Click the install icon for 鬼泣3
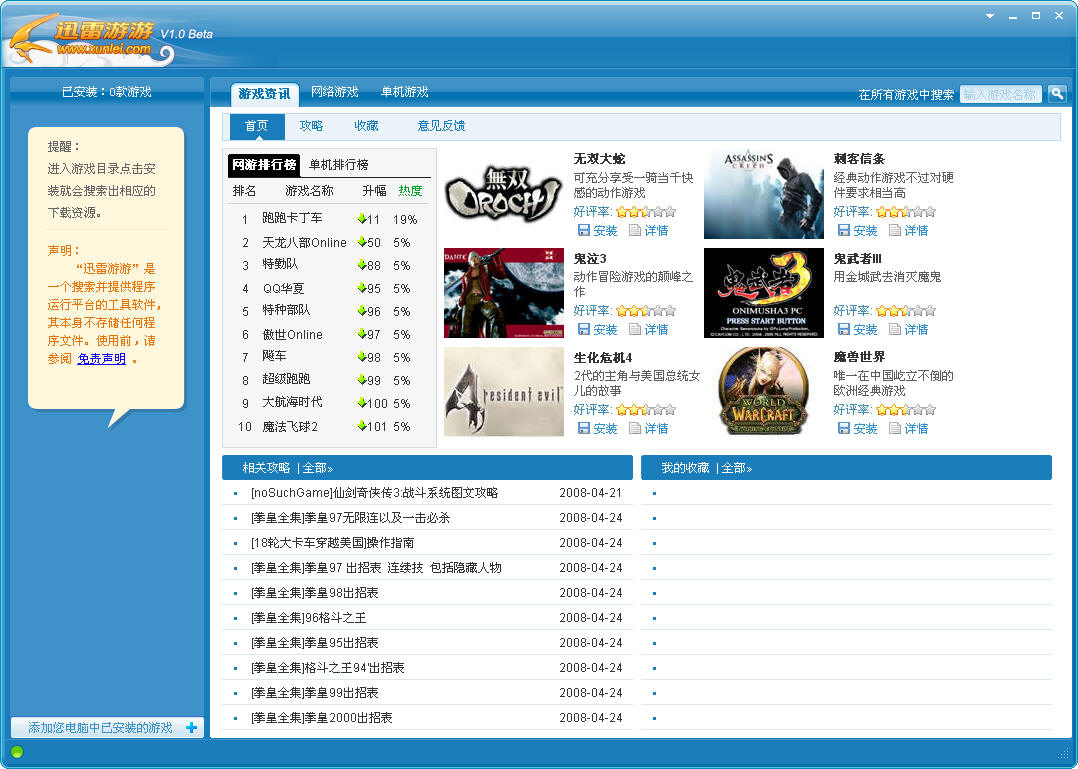Image resolution: width=1078 pixels, height=769 pixels. [584, 330]
